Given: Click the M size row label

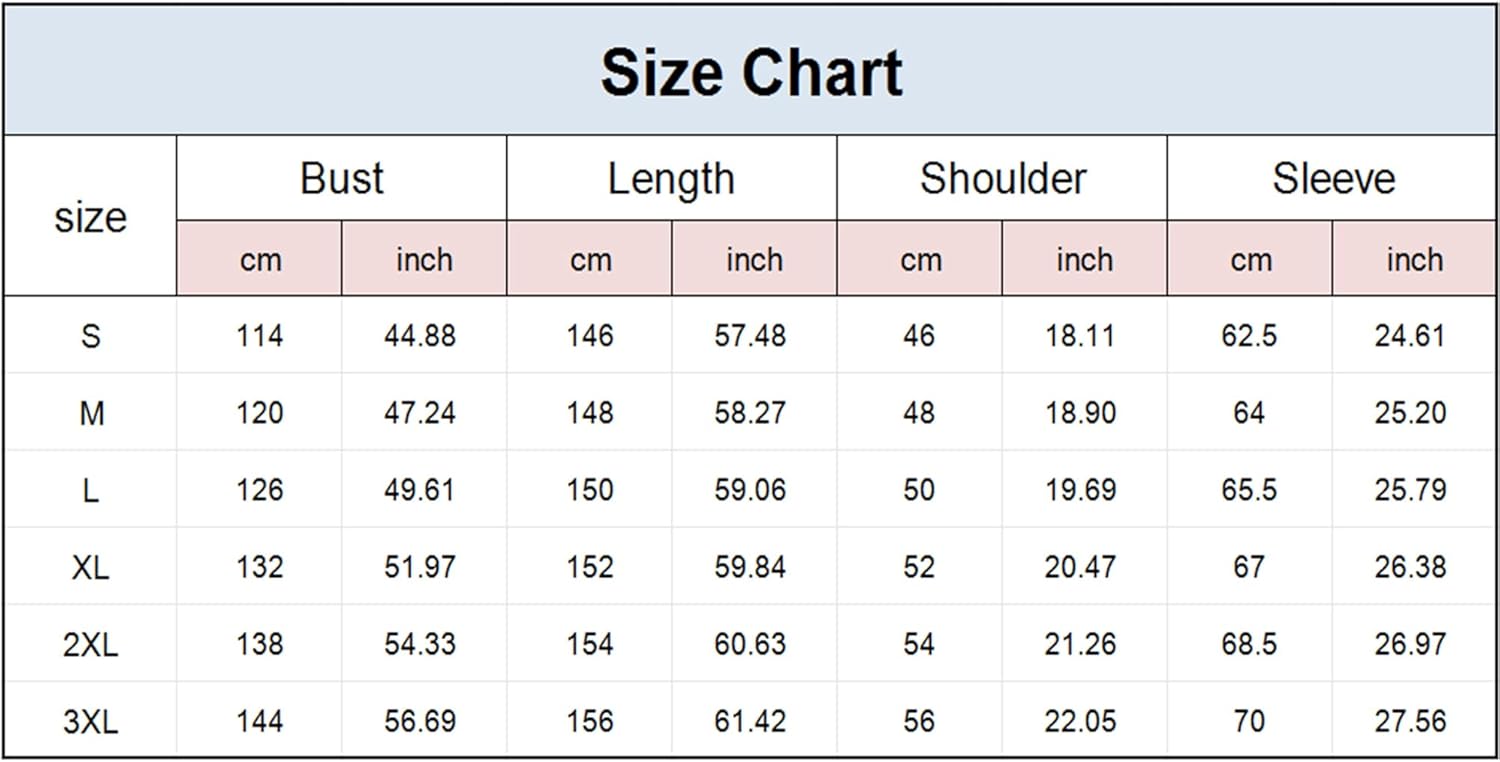Looking at the screenshot, I should coord(90,413).
